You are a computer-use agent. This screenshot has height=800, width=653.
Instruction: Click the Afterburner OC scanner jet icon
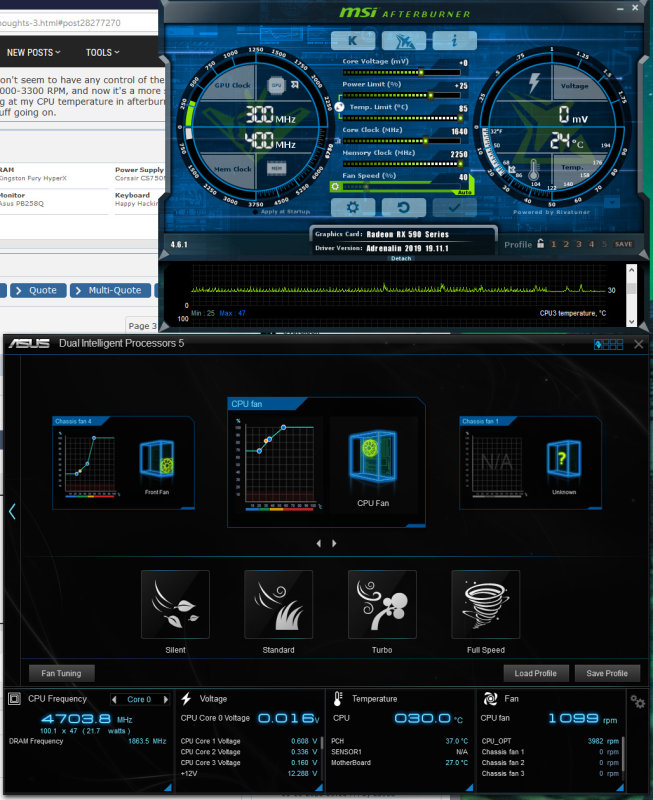pyautogui.click(x=404, y=40)
